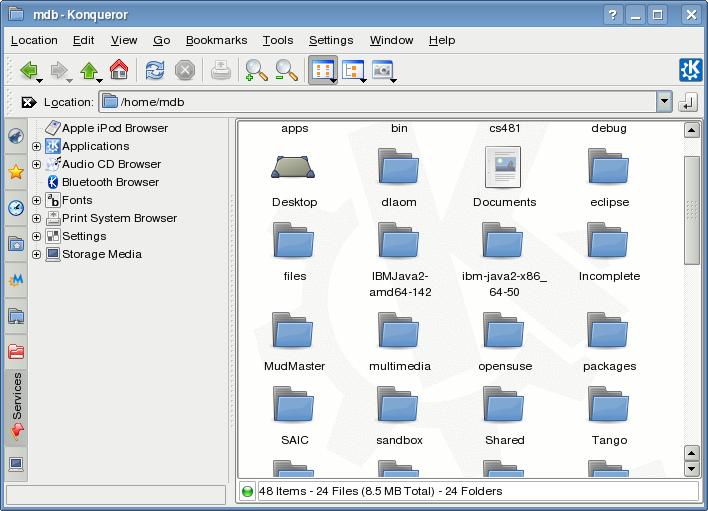Screen dimensions: 708x511
Task: Open the Location menu
Action: (x=34, y=40)
